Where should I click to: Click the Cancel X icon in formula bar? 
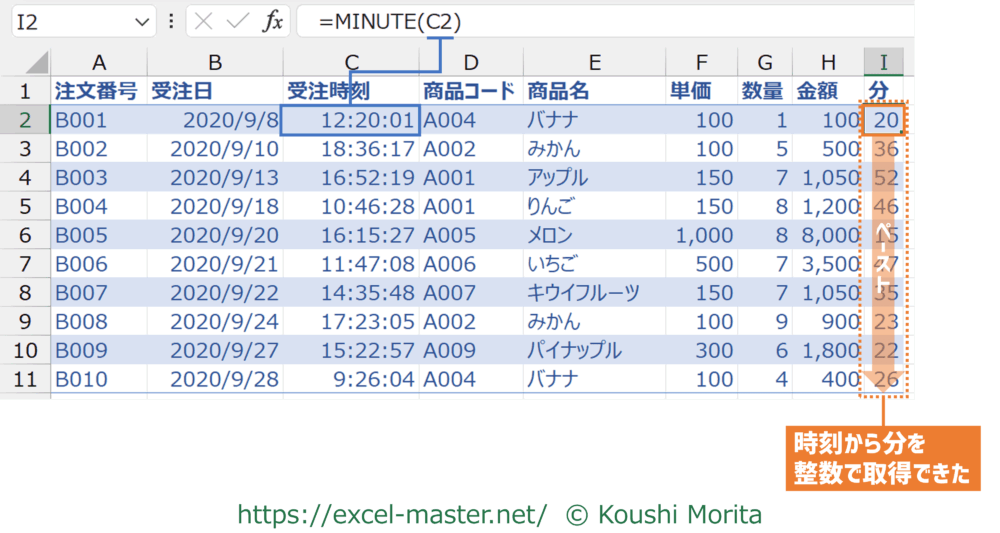point(204,22)
